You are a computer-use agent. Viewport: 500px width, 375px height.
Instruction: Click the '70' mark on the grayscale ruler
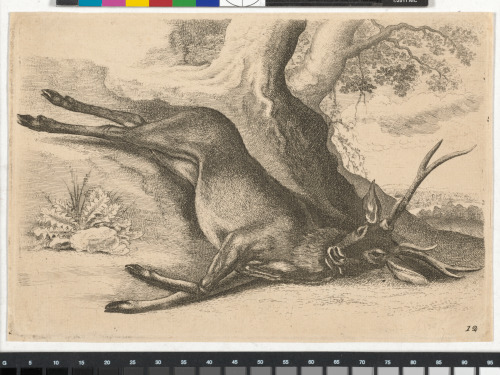(x=362, y=362)
